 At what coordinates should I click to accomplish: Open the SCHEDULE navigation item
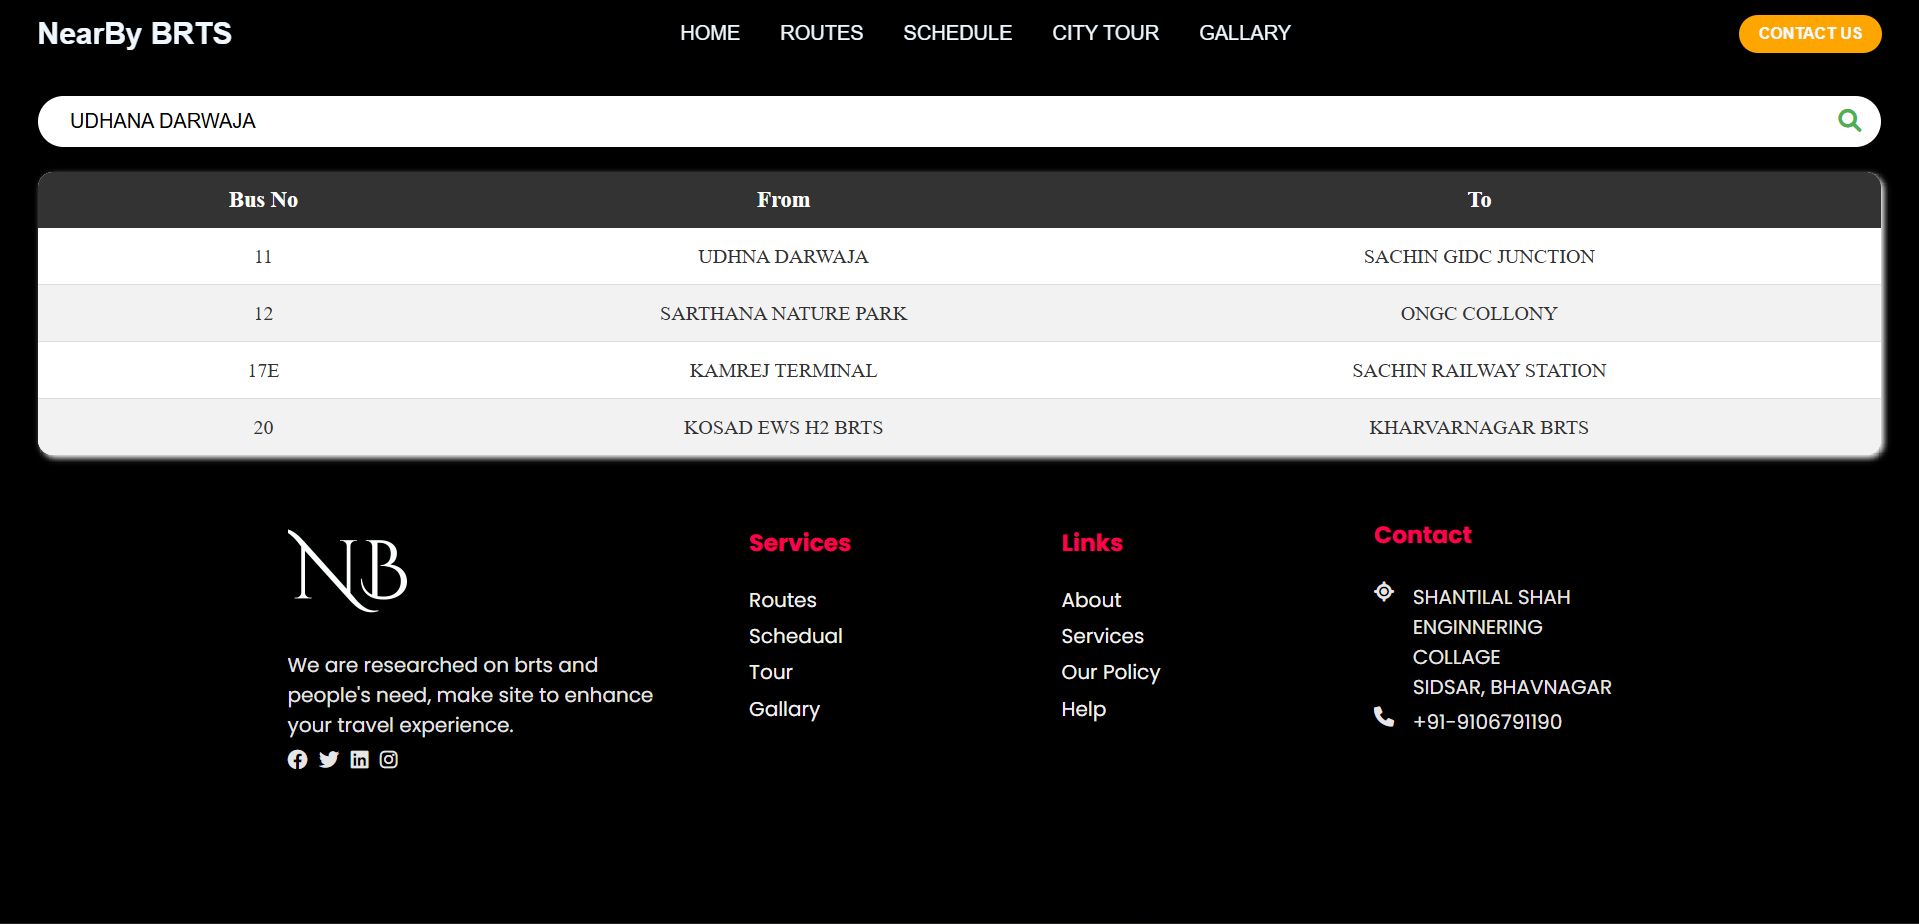(x=957, y=33)
